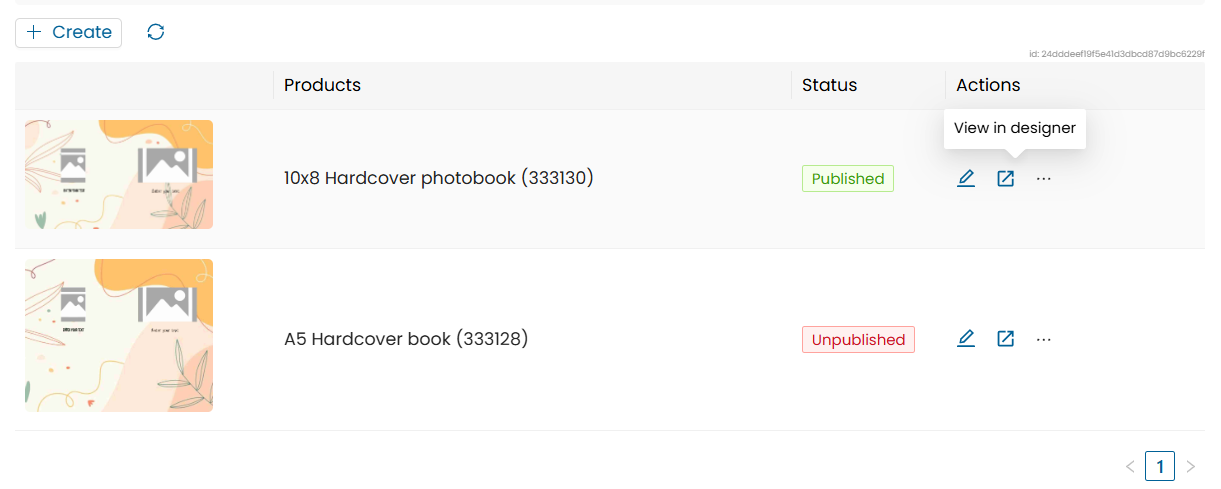This screenshot has width=1221, height=489.
Task: Click the 10x8 Hardcover photobook (333130) name
Action: click(x=438, y=179)
